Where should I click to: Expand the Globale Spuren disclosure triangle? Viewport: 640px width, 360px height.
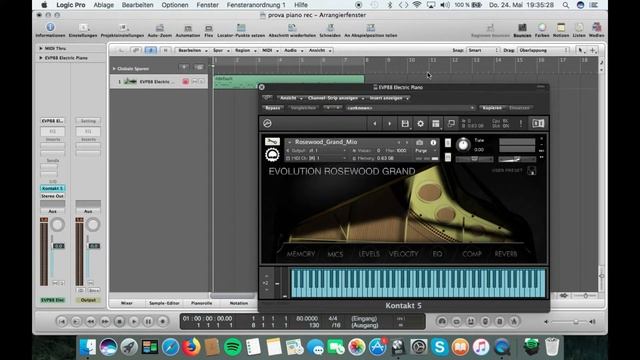pyautogui.click(x=114, y=69)
